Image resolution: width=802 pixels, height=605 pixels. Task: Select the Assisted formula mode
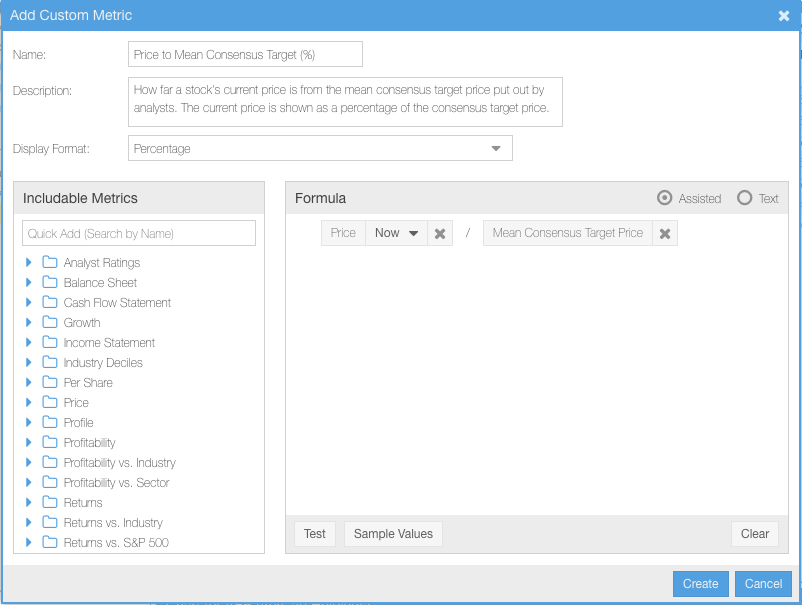[664, 198]
